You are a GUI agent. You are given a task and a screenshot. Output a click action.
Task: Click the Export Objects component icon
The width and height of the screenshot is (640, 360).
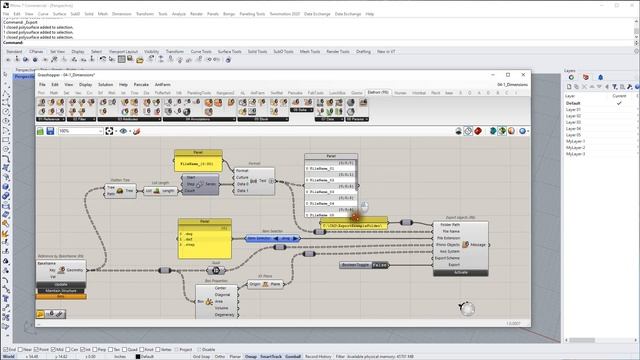point(465,244)
